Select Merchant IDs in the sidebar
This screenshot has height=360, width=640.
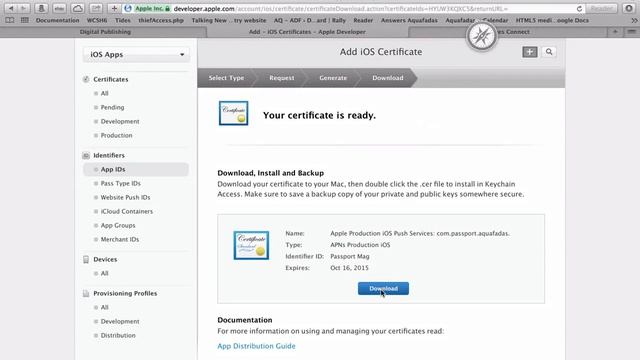point(120,239)
